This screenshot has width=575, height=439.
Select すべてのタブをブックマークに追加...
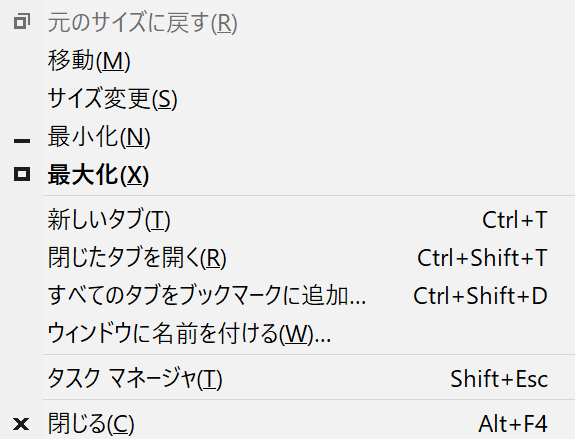[x=207, y=296]
